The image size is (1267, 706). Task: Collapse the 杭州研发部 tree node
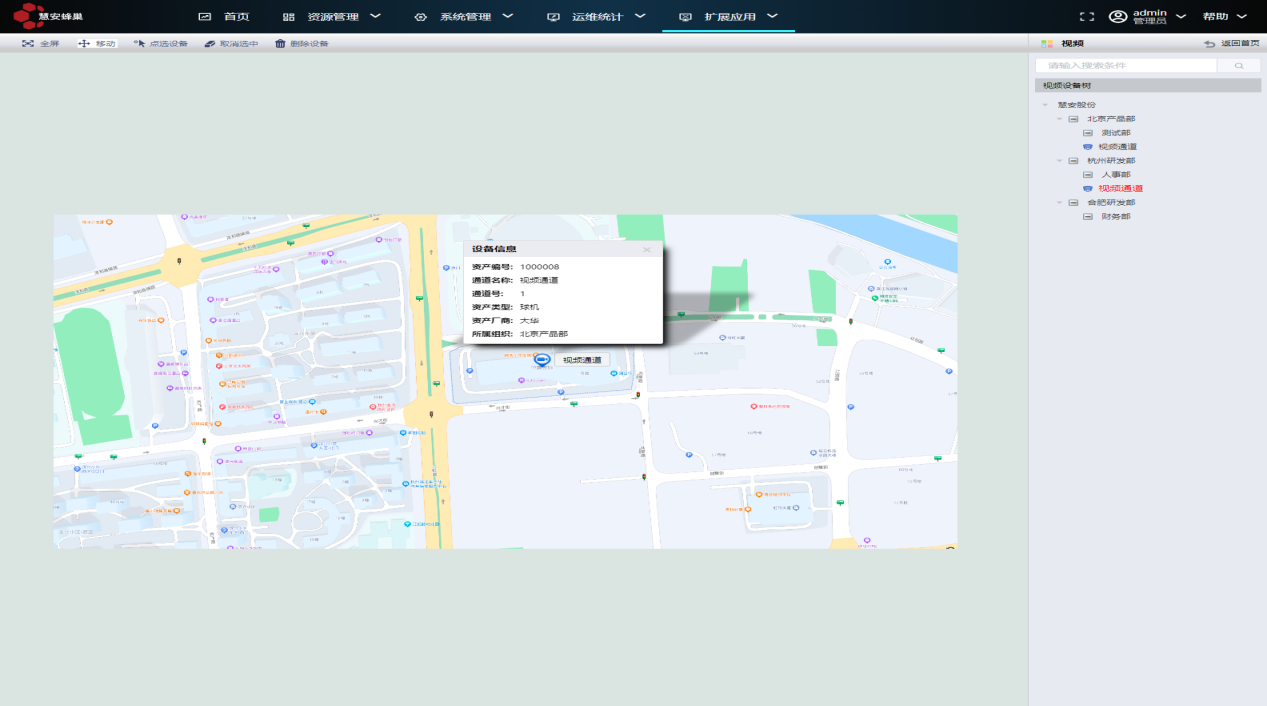pos(1059,161)
